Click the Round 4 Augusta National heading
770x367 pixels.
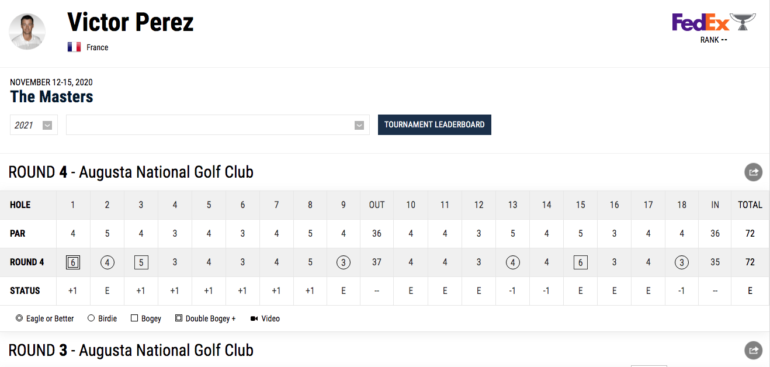pyautogui.click(x=131, y=172)
